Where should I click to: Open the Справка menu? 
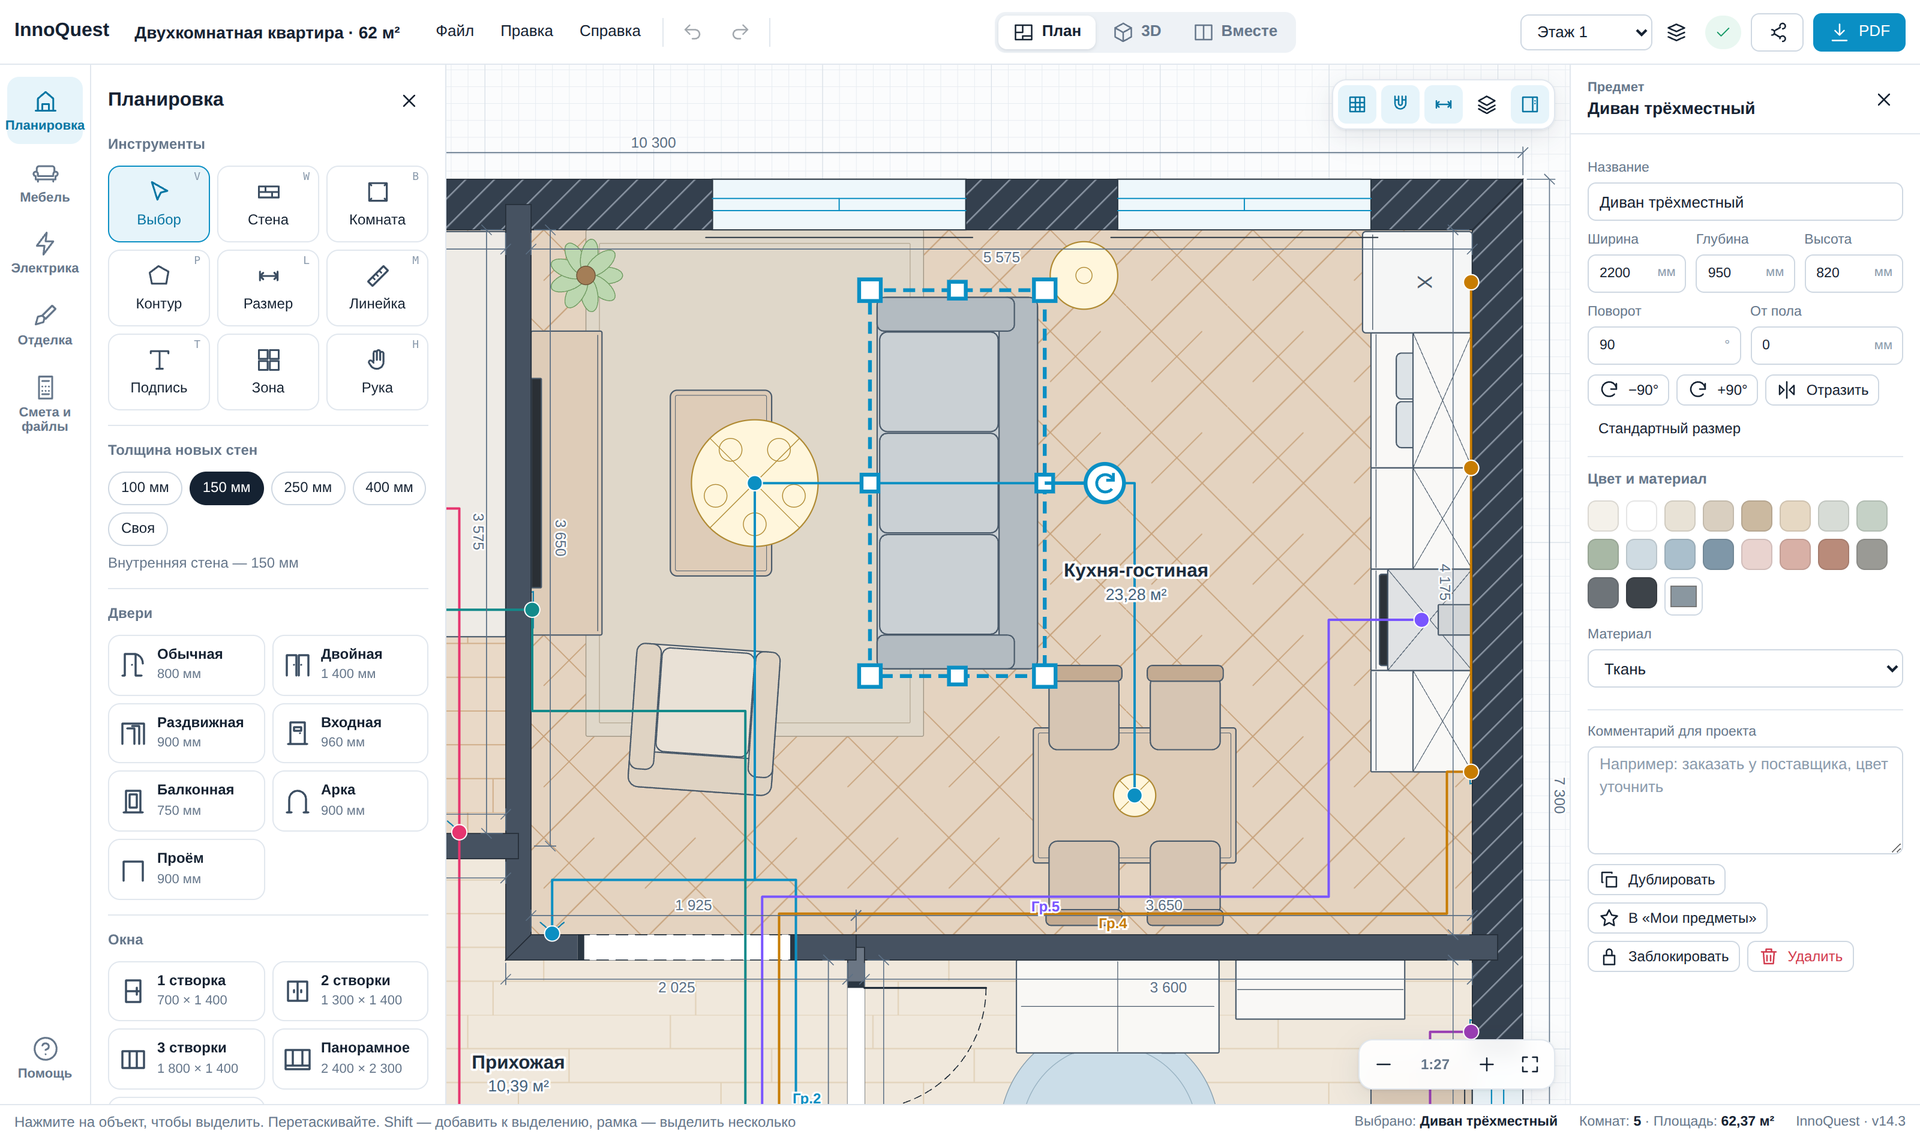coord(610,31)
